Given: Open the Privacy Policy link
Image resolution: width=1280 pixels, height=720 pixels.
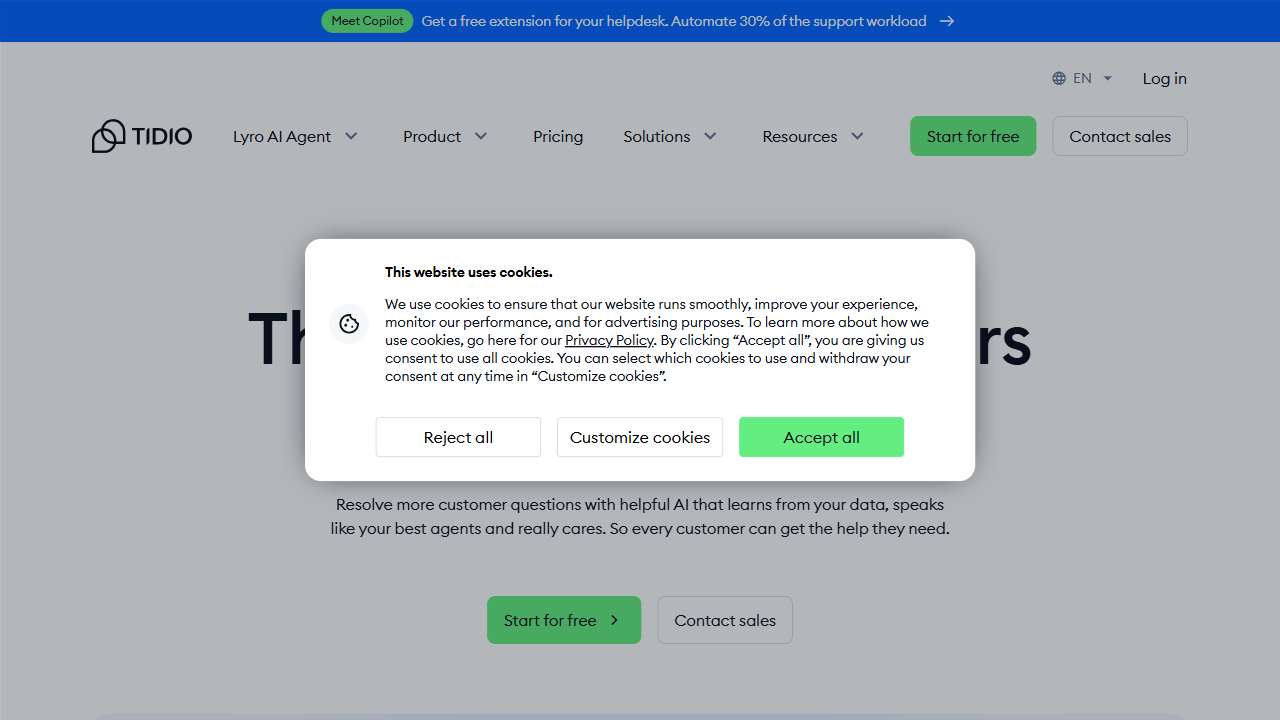Looking at the screenshot, I should pyautogui.click(x=609, y=340).
